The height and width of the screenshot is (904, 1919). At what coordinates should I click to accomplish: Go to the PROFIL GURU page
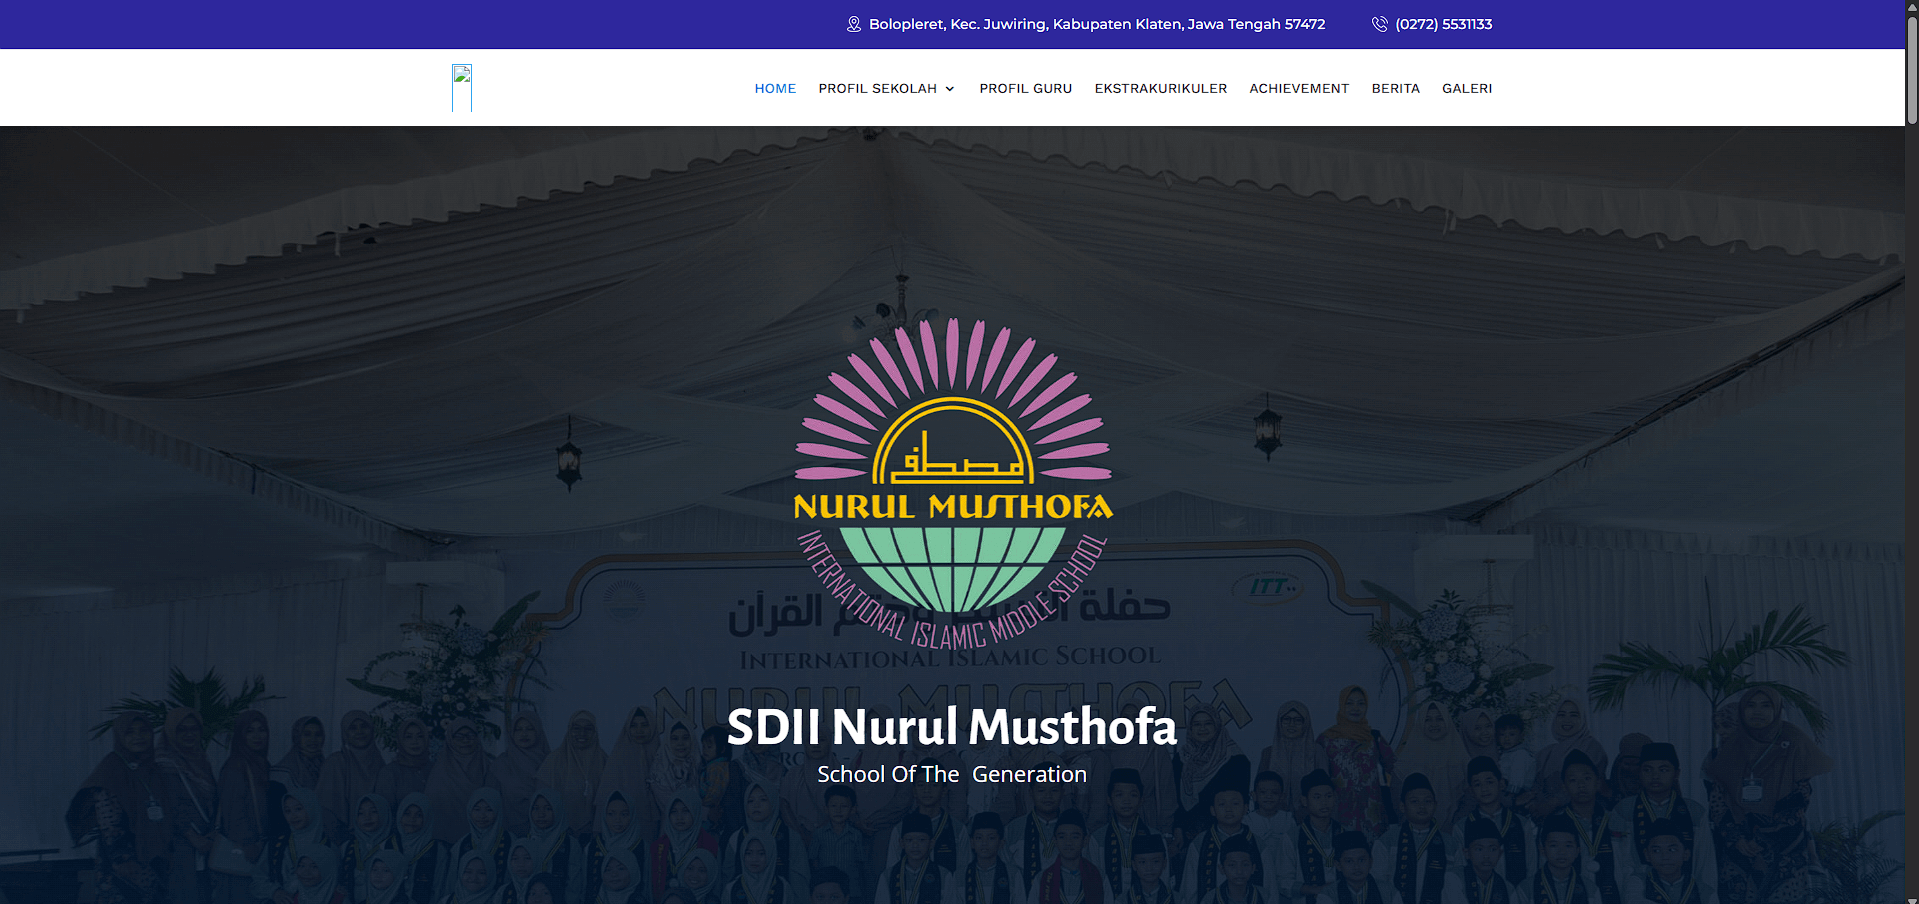tap(1025, 89)
